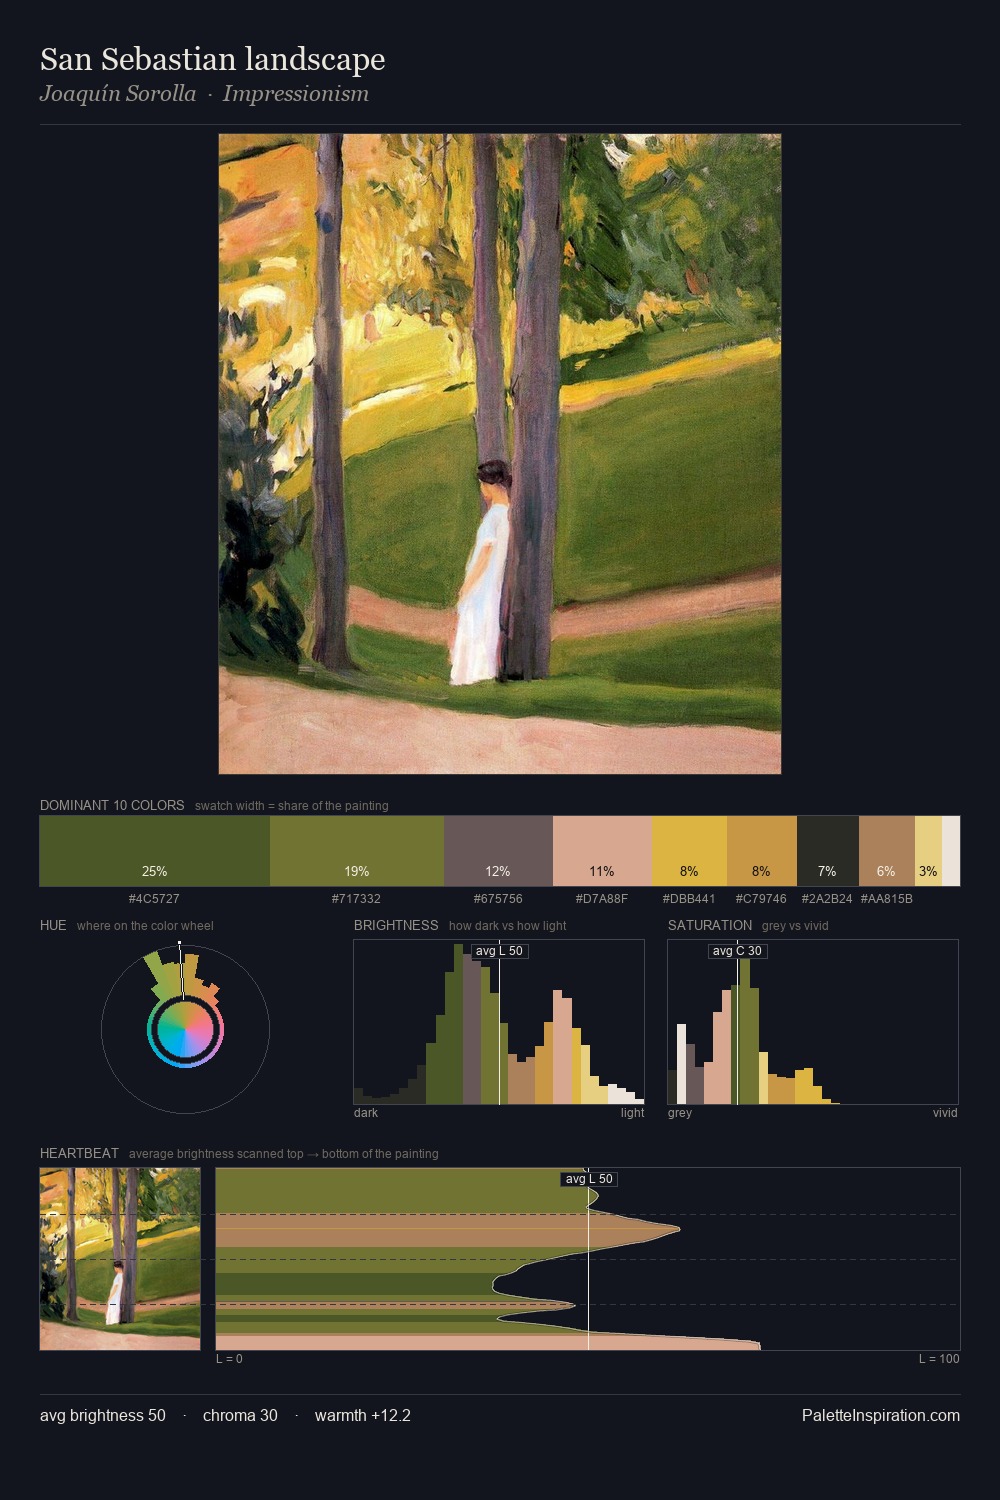Viewport: 1000px width, 1500px height.
Task: Click the '#DBB441' hex code label
Action: pos(689,899)
